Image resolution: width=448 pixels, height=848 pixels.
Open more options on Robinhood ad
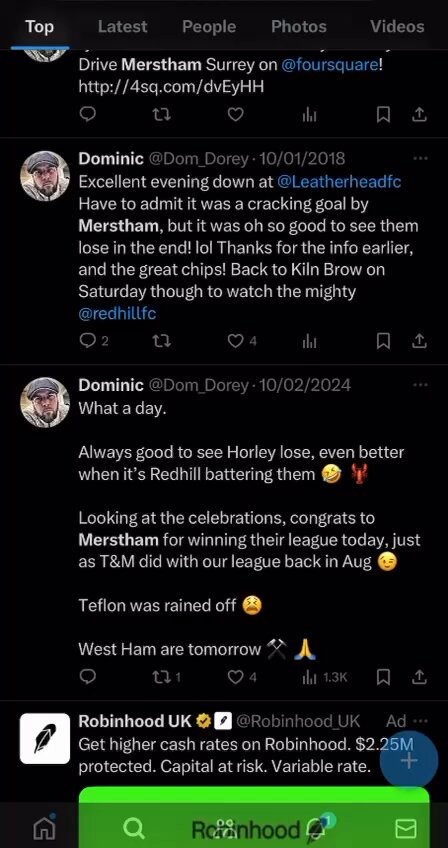point(420,721)
